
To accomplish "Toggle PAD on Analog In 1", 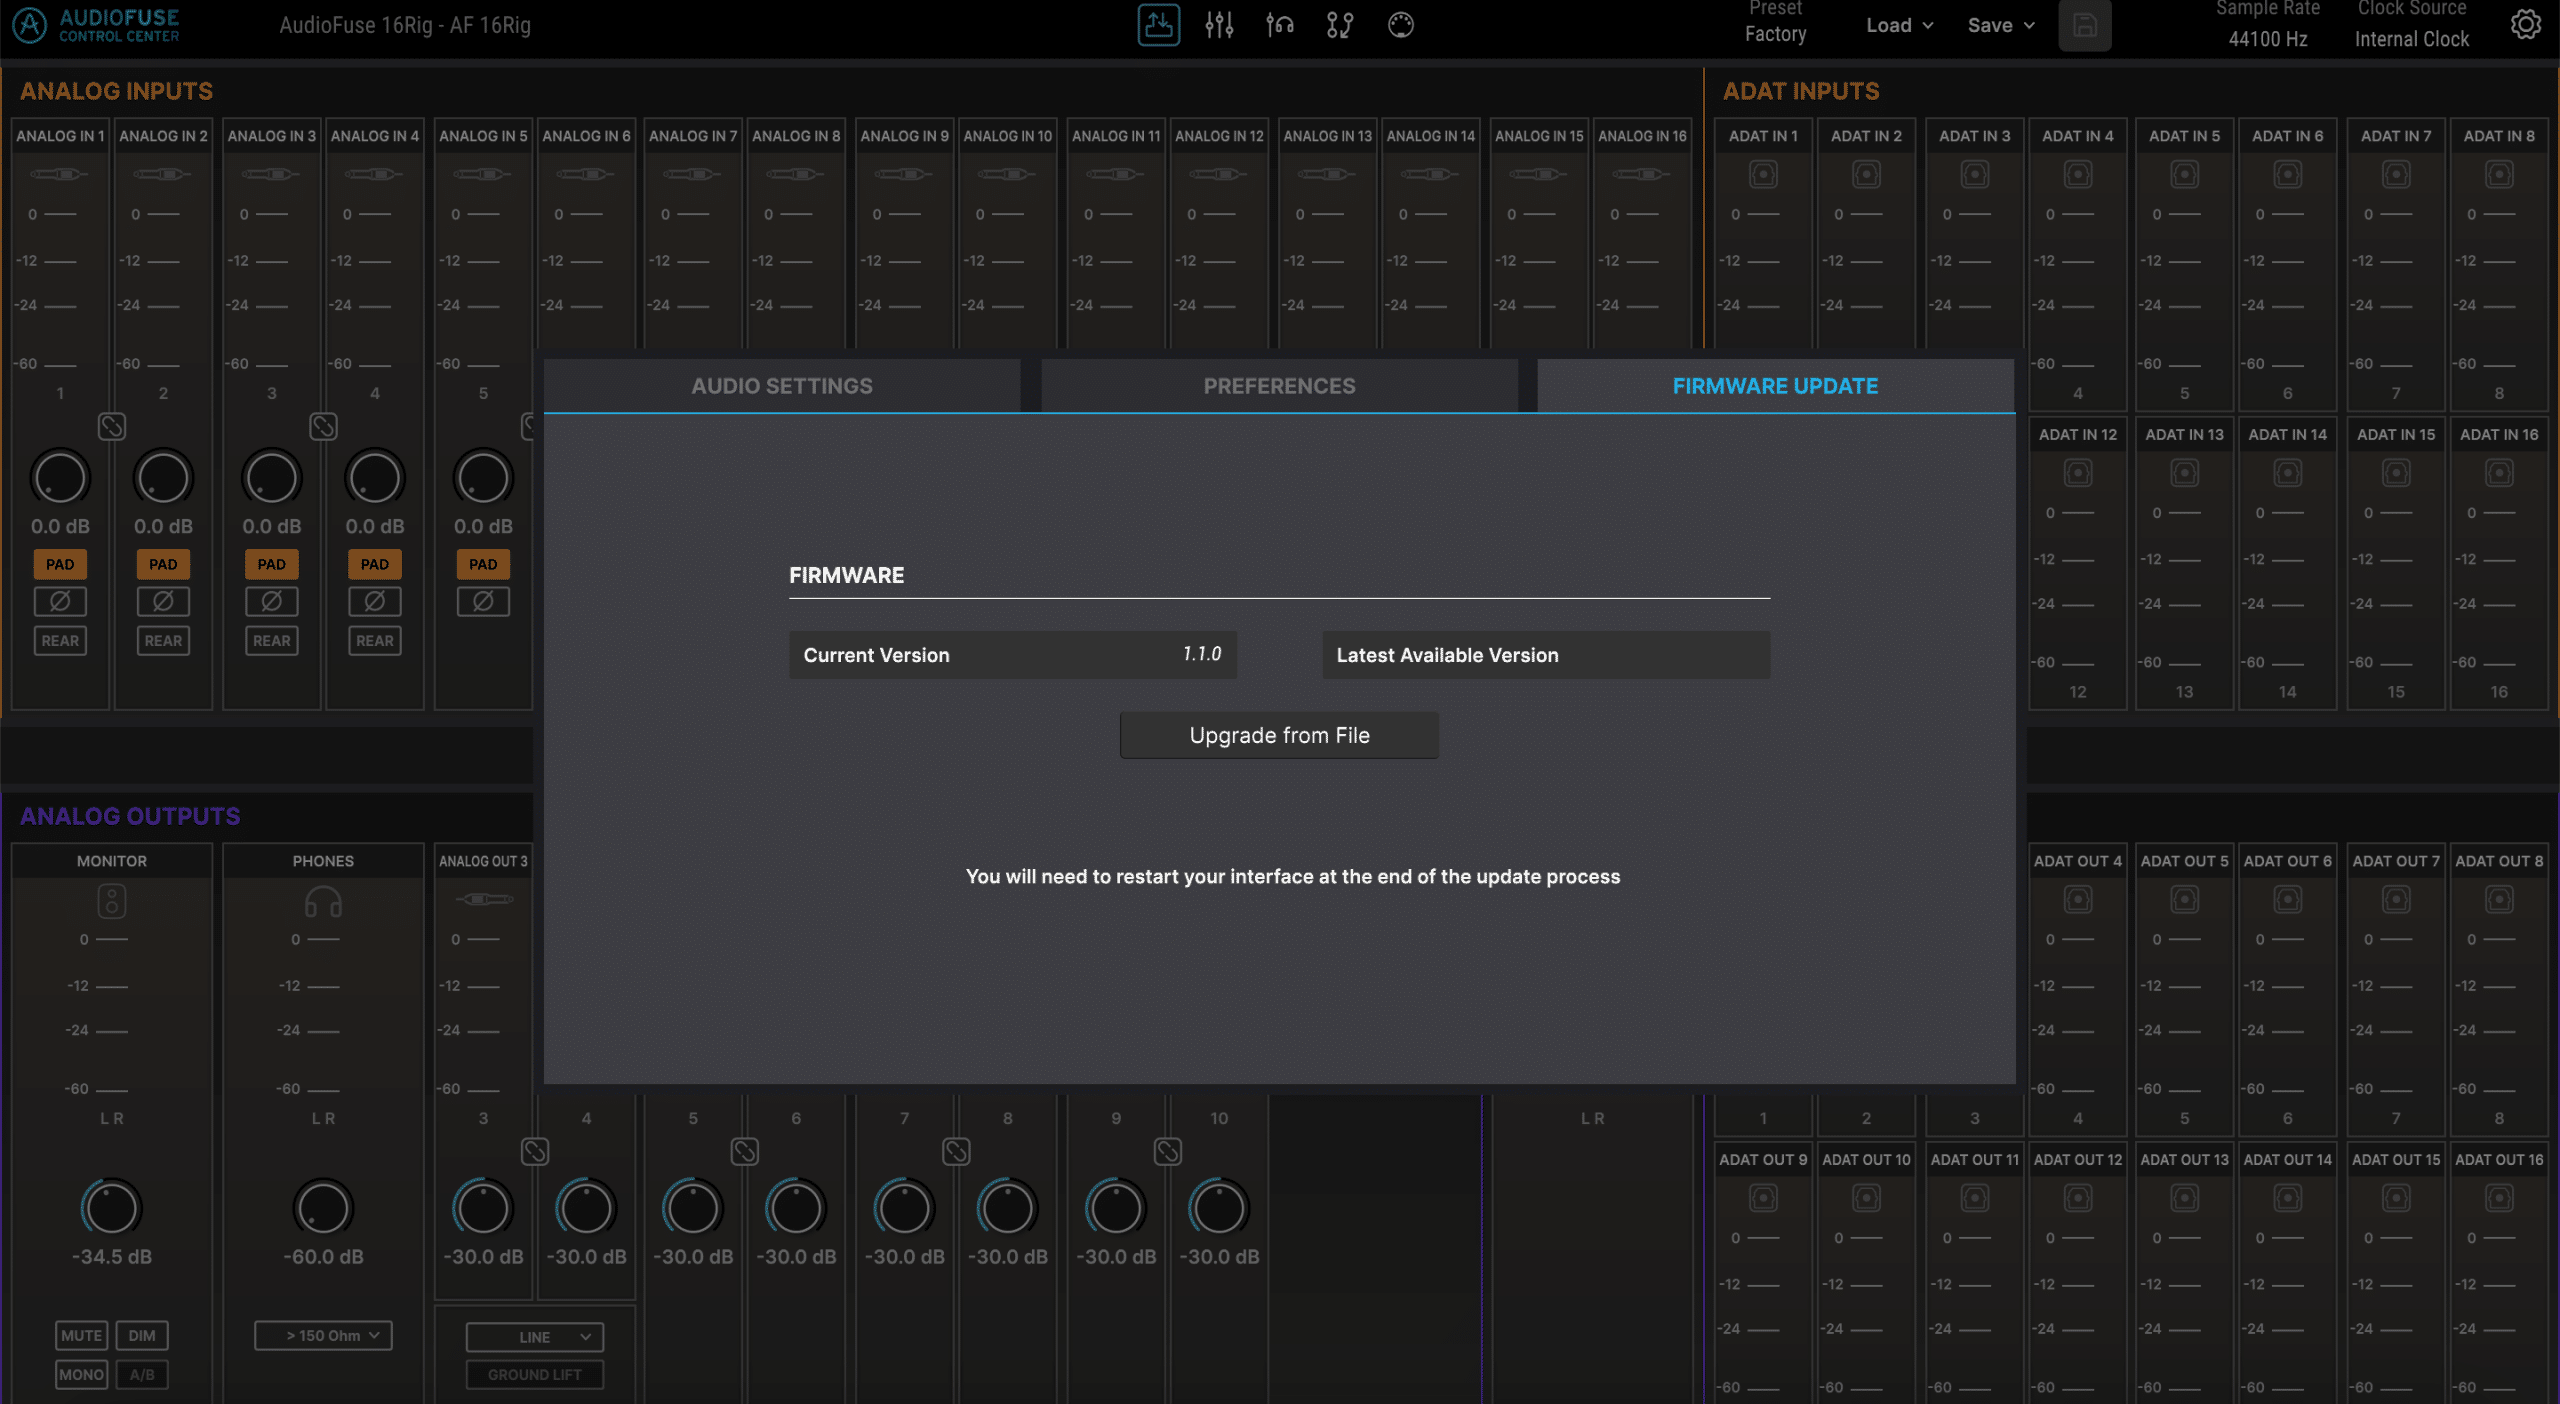I will click(60, 564).
